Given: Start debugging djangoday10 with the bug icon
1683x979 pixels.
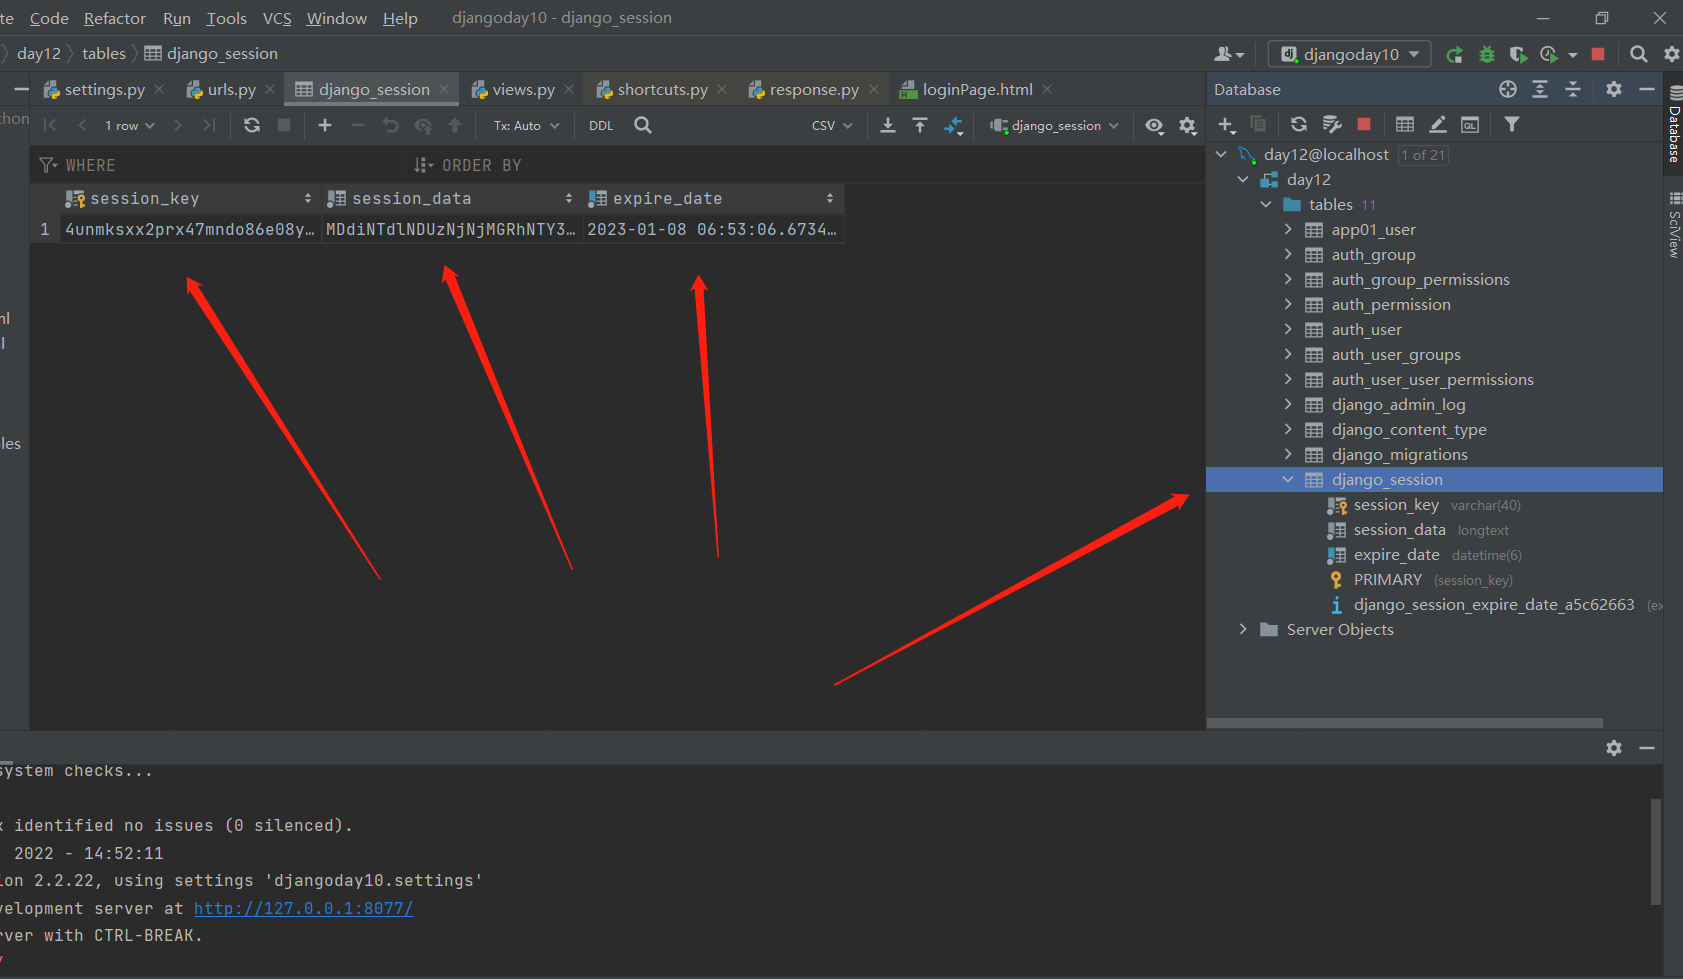Looking at the screenshot, I should coord(1487,54).
